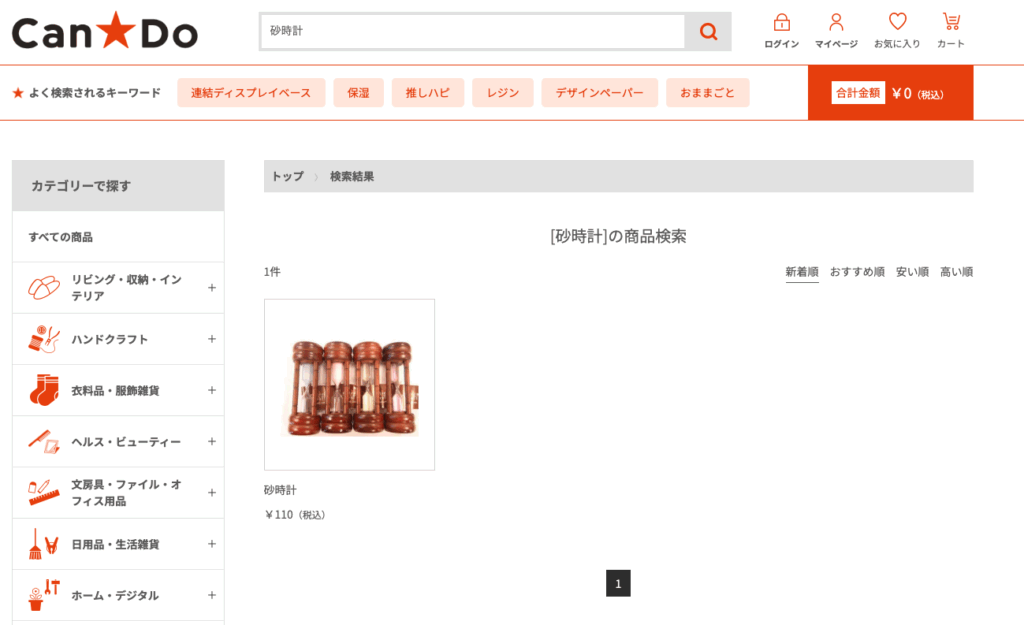Click the ¥110（税込） price text
The image size is (1024, 625).
(x=295, y=515)
